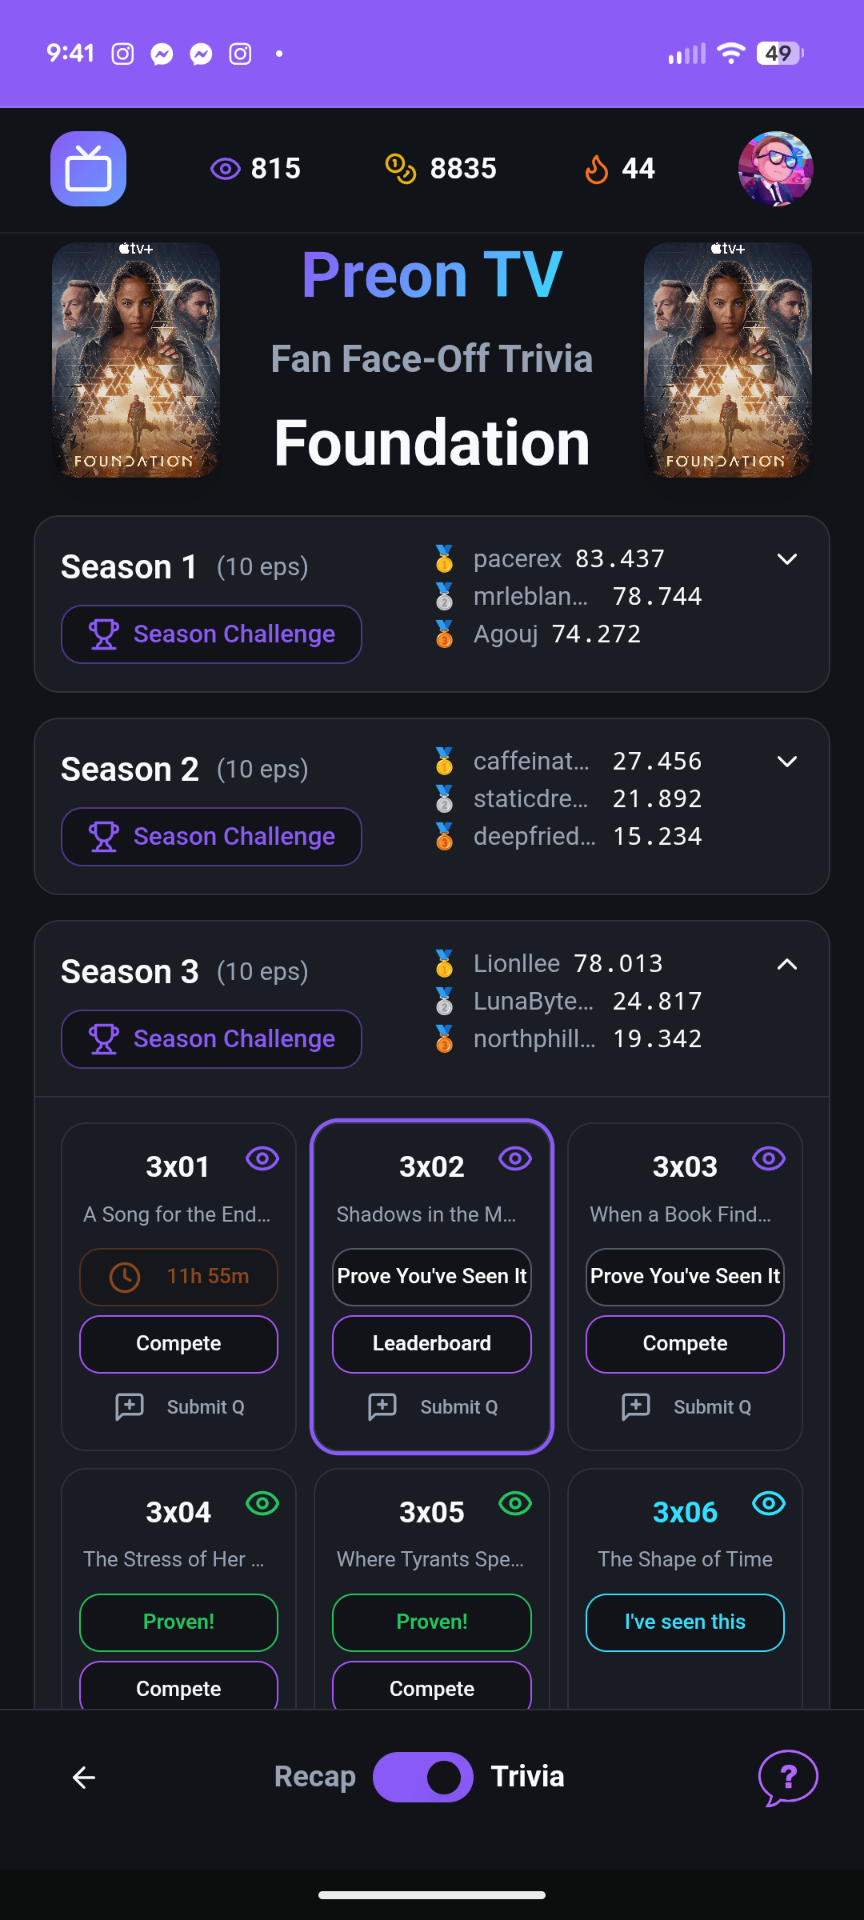The width and height of the screenshot is (864, 1920).
Task: Expand the Season 1 leaderboard chevron
Action: tap(787, 559)
